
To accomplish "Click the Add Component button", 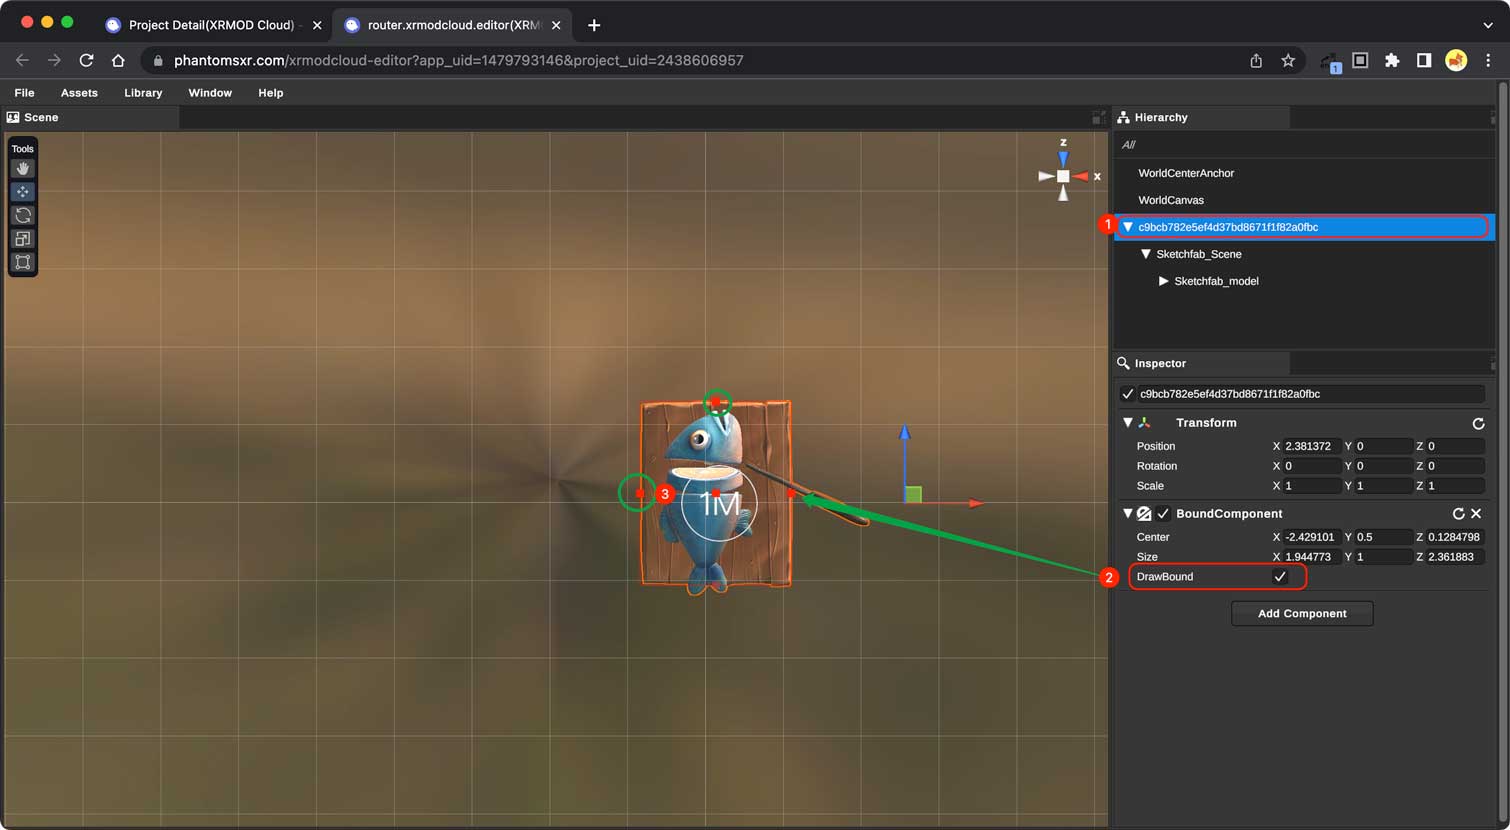I will point(1302,614).
